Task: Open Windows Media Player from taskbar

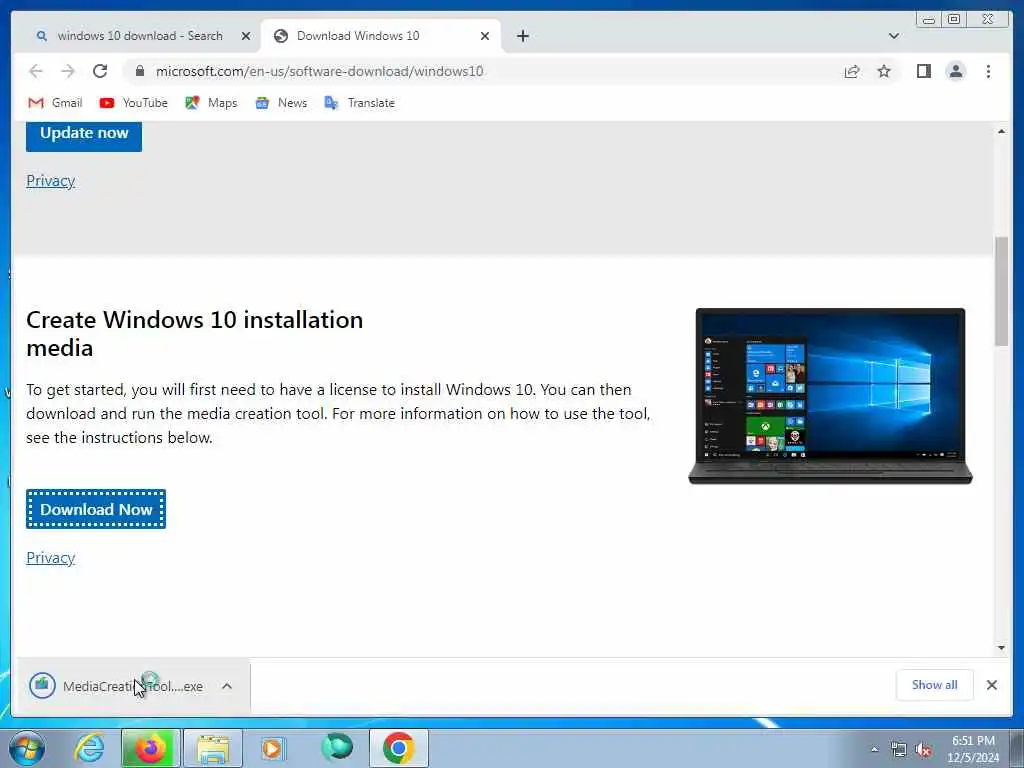Action: [x=273, y=748]
